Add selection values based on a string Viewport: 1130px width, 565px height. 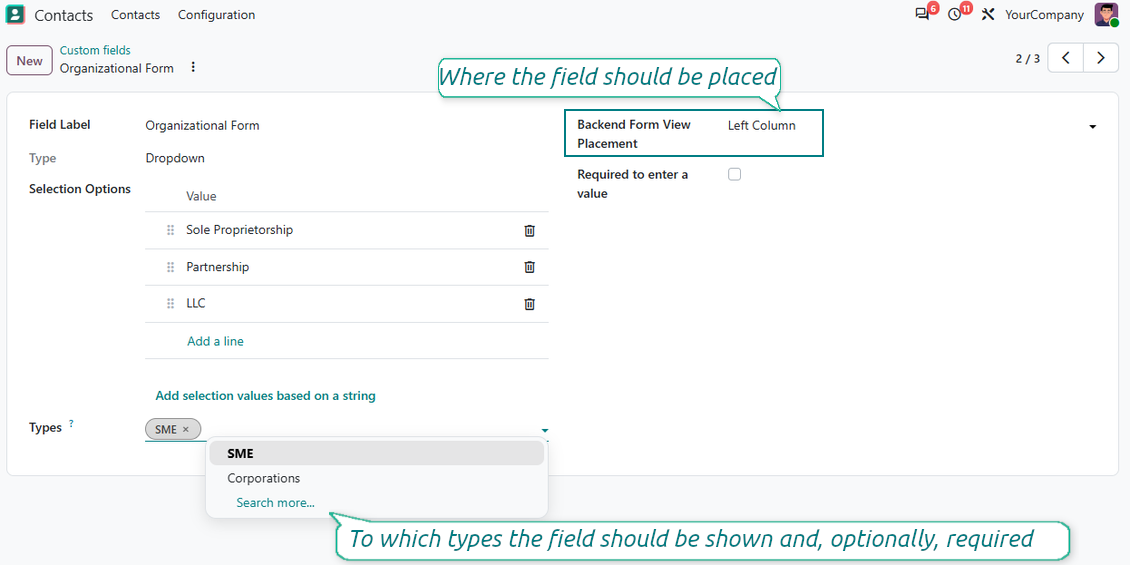[x=265, y=396]
